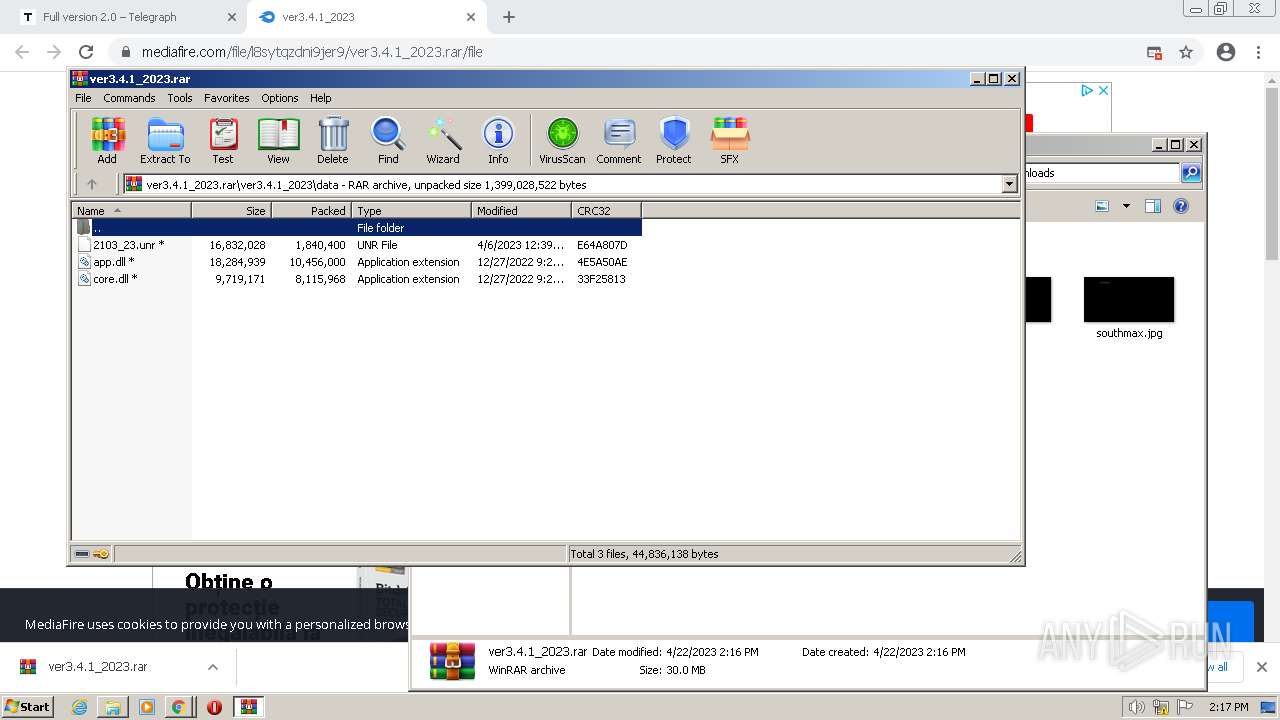1280x720 pixels.
Task: Close the Chrome downloads bar
Action: pyautogui.click(x=1261, y=667)
